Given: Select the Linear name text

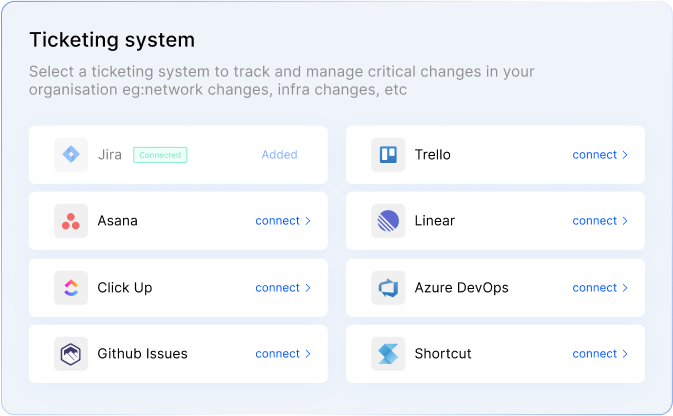Looking at the screenshot, I should [x=435, y=221].
